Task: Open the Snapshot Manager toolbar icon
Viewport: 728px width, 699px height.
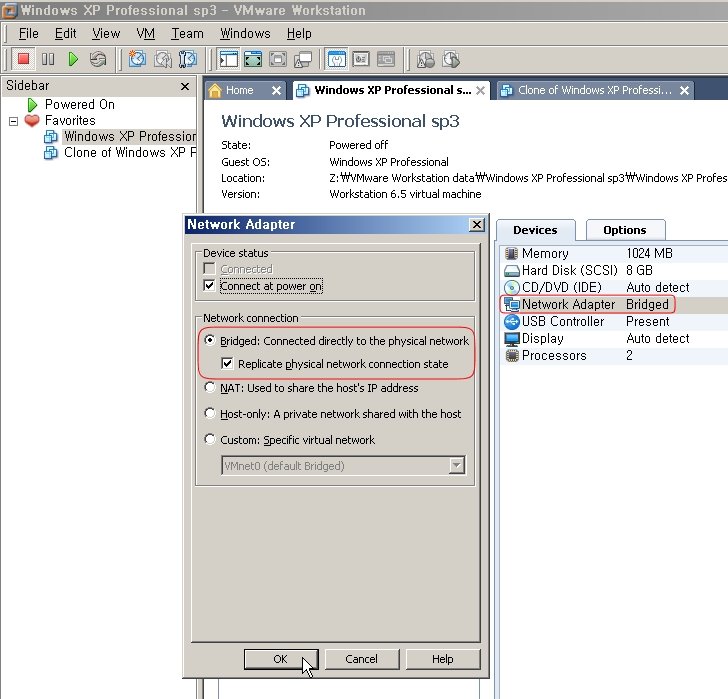Action: point(188,59)
